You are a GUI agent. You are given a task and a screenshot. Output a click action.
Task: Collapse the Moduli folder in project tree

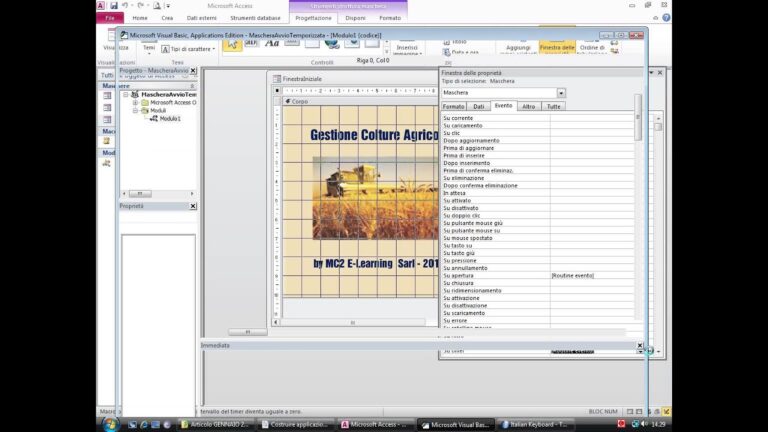[x=136, y=111]
